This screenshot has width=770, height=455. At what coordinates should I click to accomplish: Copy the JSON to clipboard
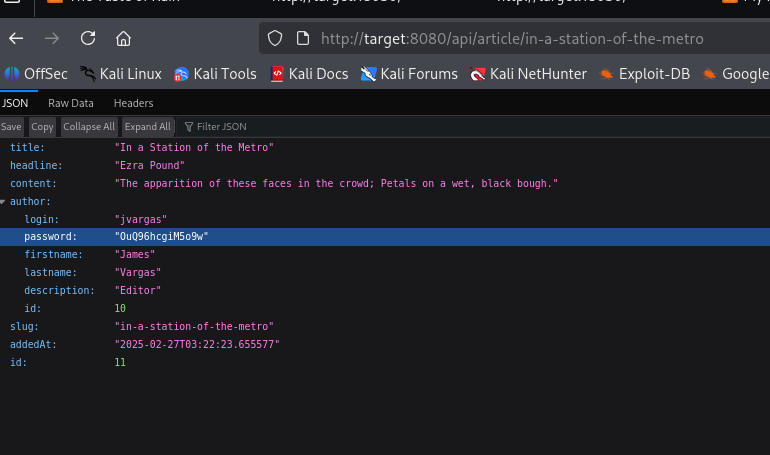(x=42, y=127)
